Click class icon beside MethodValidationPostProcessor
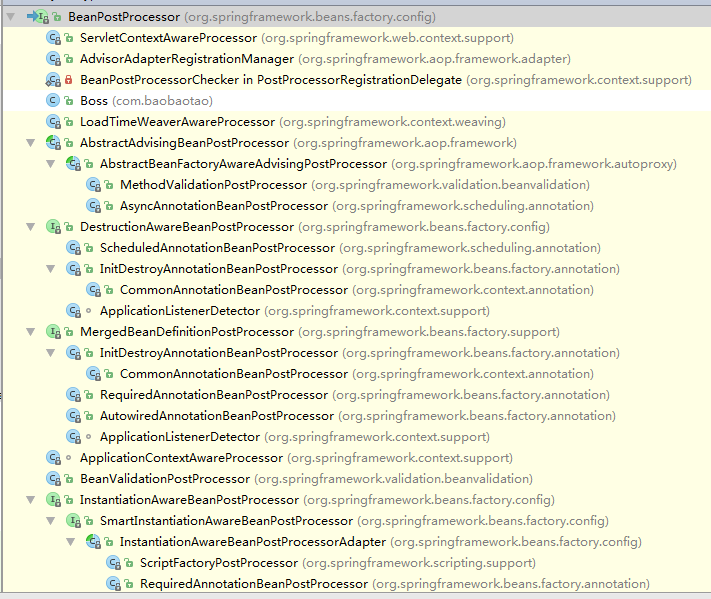 click(x=93, y=185)
